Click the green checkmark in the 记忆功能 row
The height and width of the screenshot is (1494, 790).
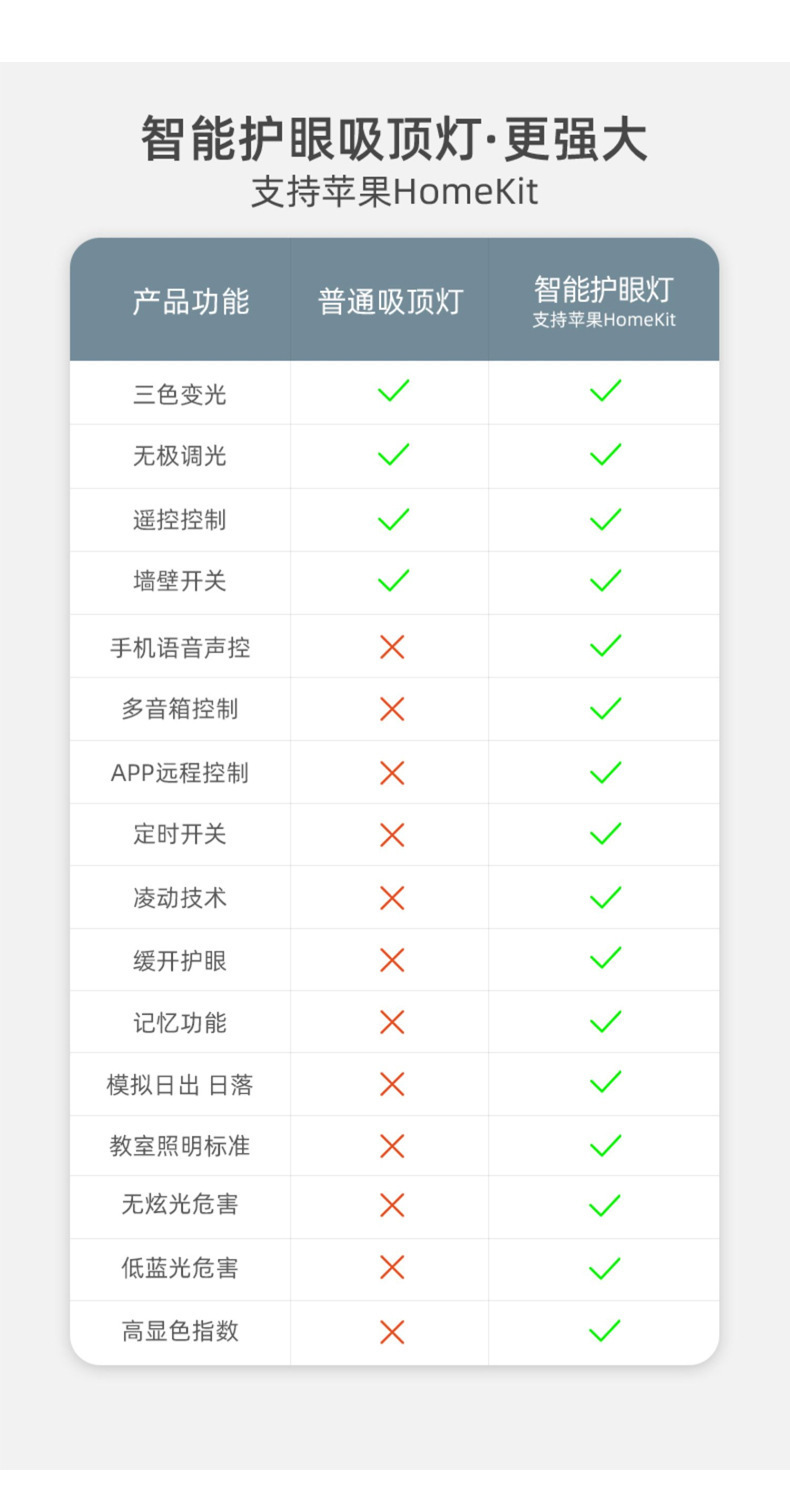605,1022
